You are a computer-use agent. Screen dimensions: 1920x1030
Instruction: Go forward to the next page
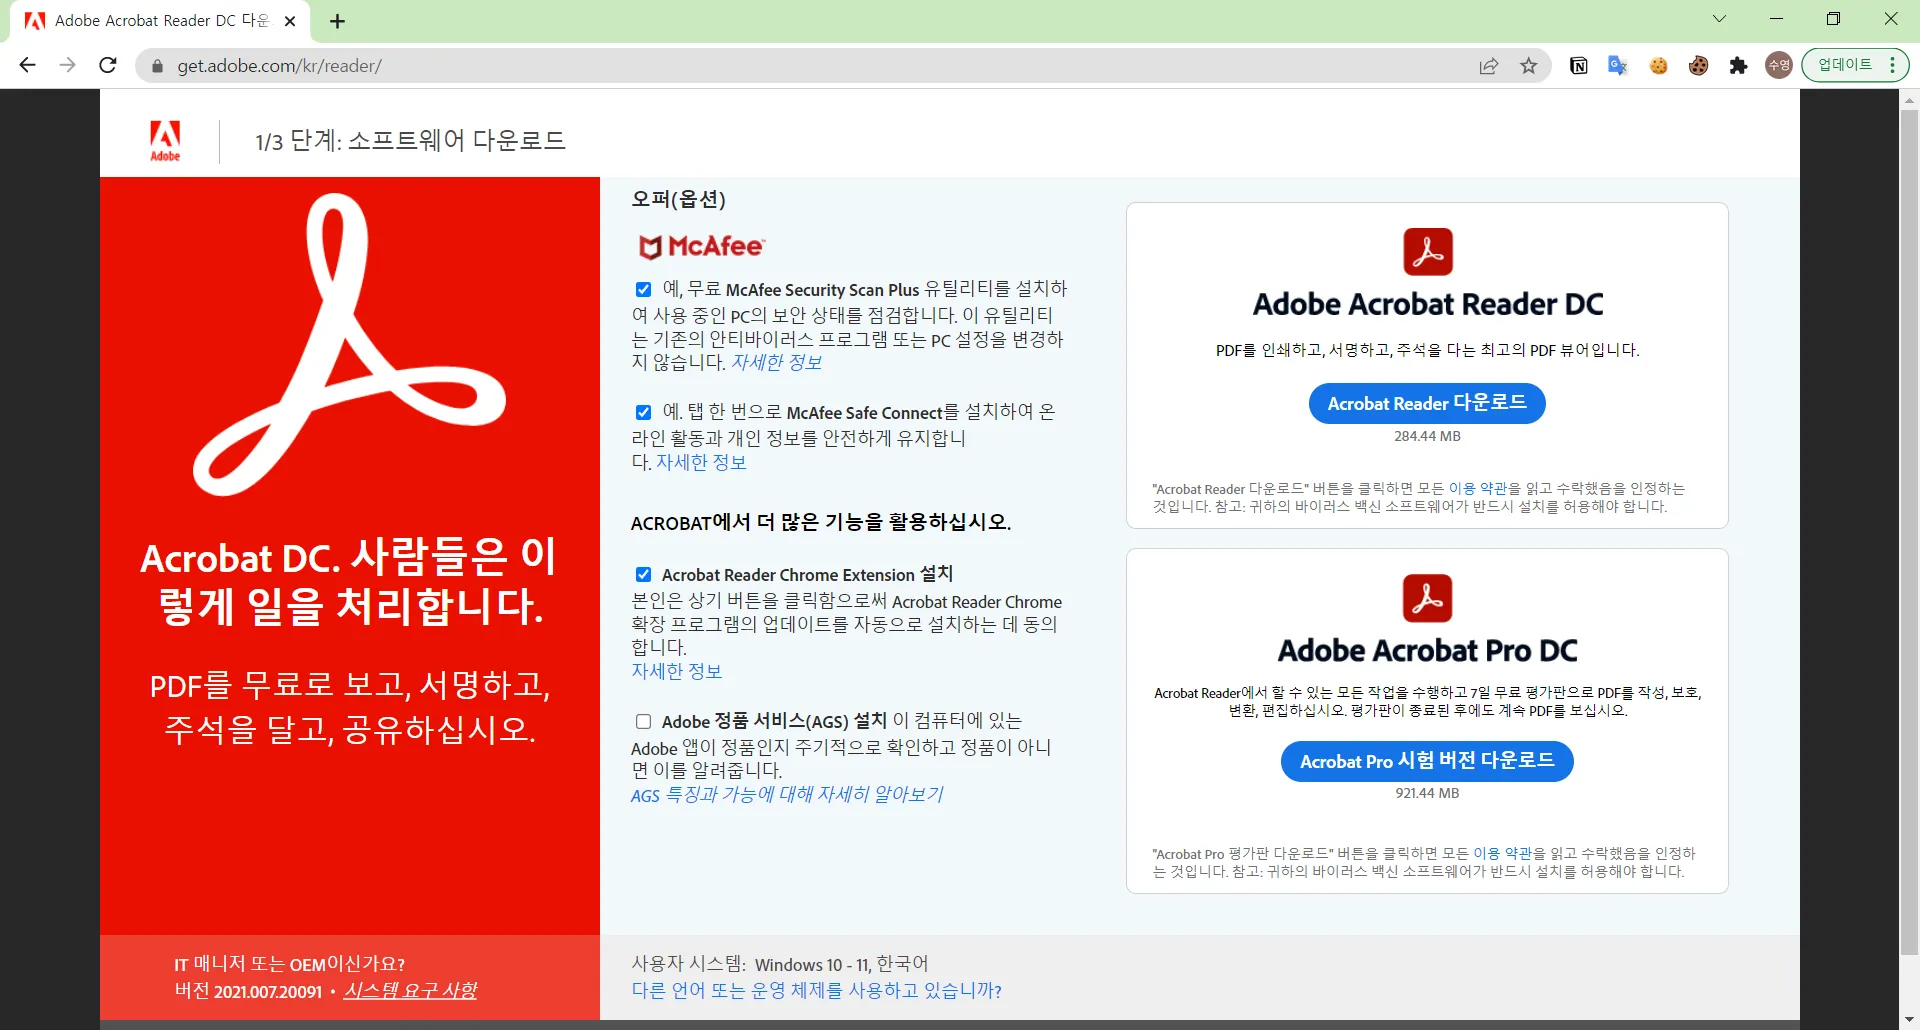[67, 65]
